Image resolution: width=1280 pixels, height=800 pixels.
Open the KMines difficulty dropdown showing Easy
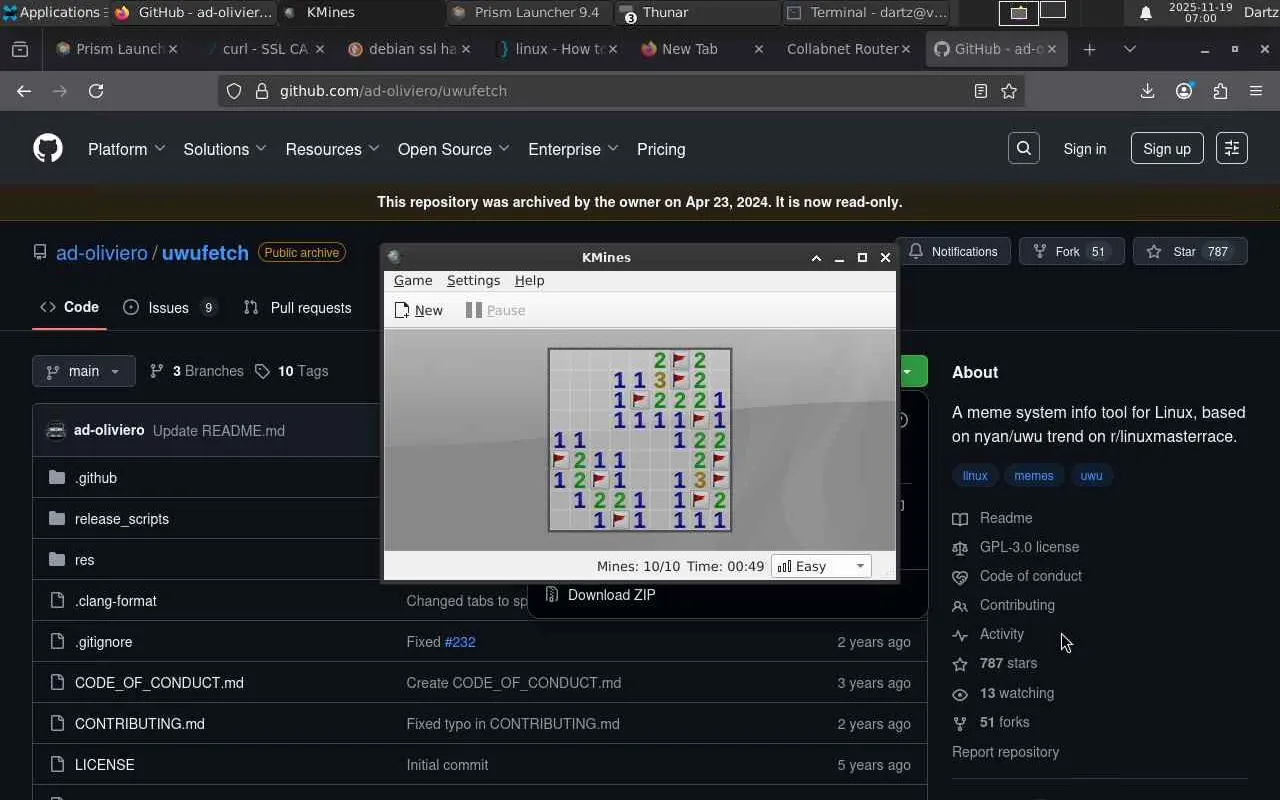pyautogui.click(x=821, y=566)
